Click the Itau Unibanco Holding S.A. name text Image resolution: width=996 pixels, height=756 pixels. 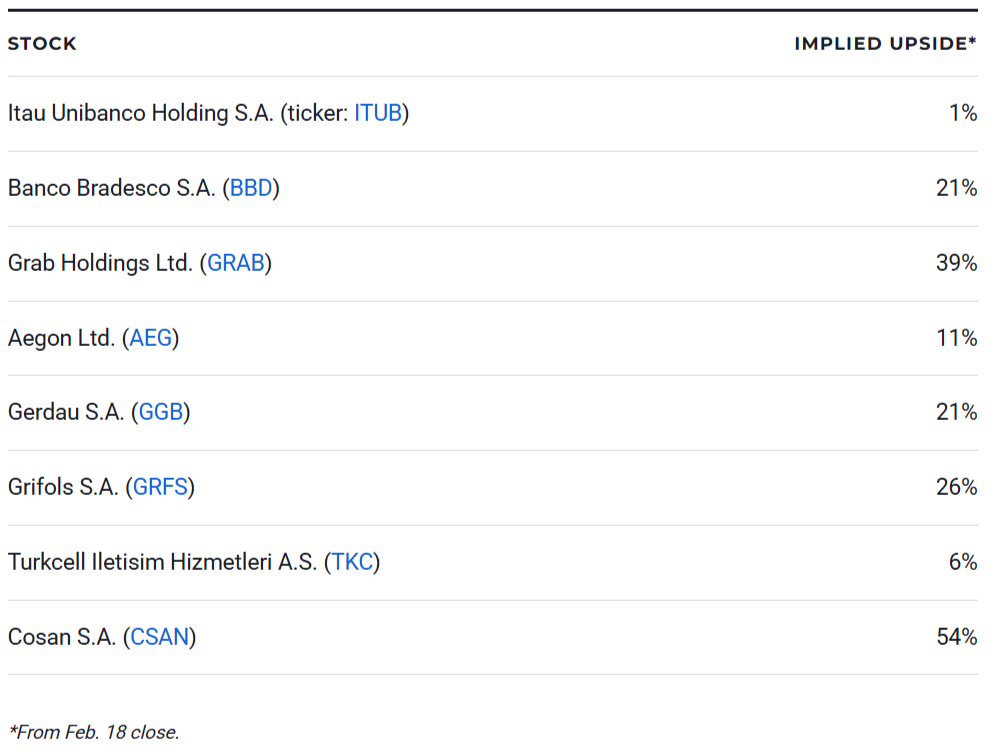point(140,113)
